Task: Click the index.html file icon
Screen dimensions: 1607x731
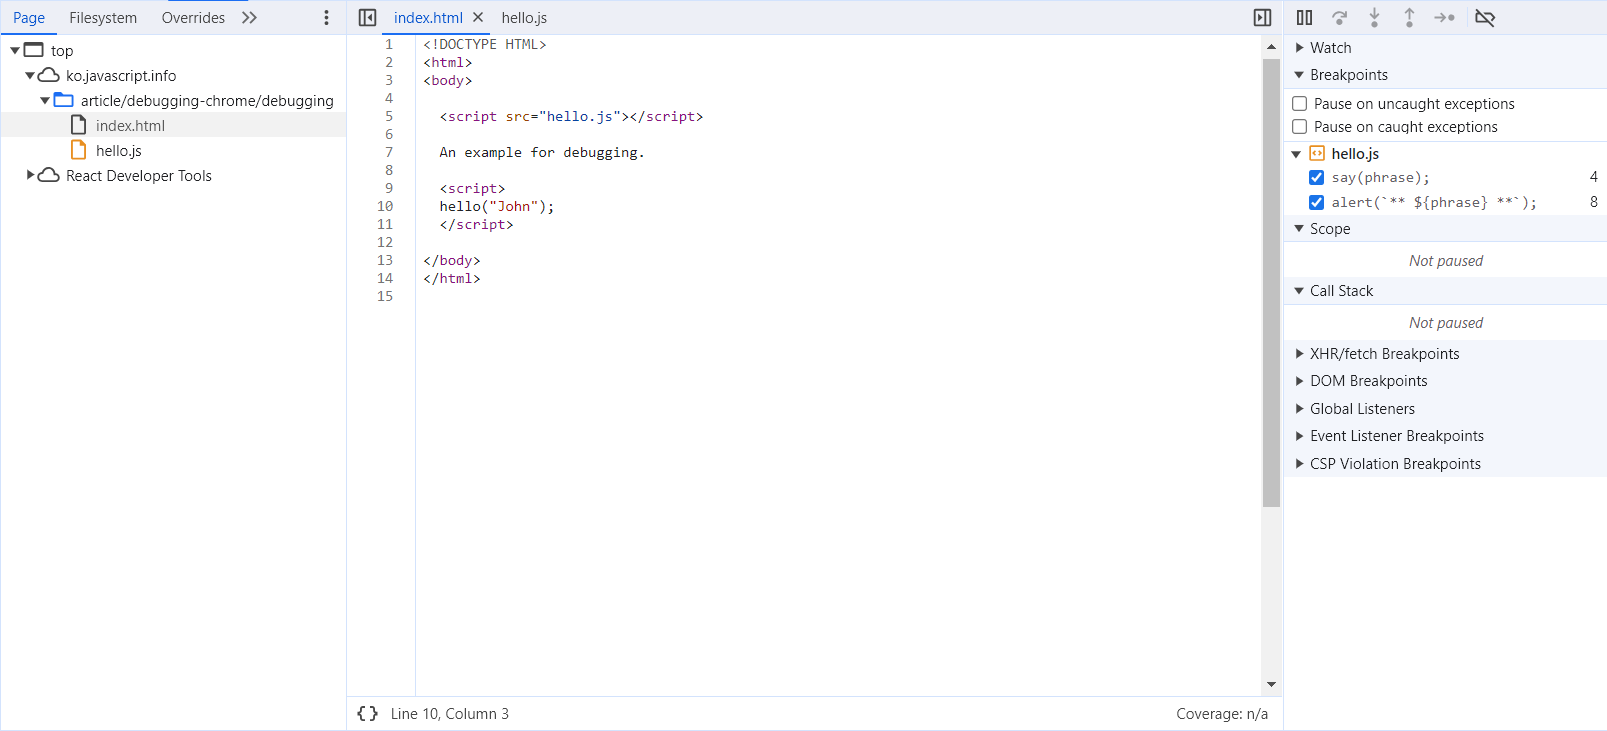Action: click(78, 125)
